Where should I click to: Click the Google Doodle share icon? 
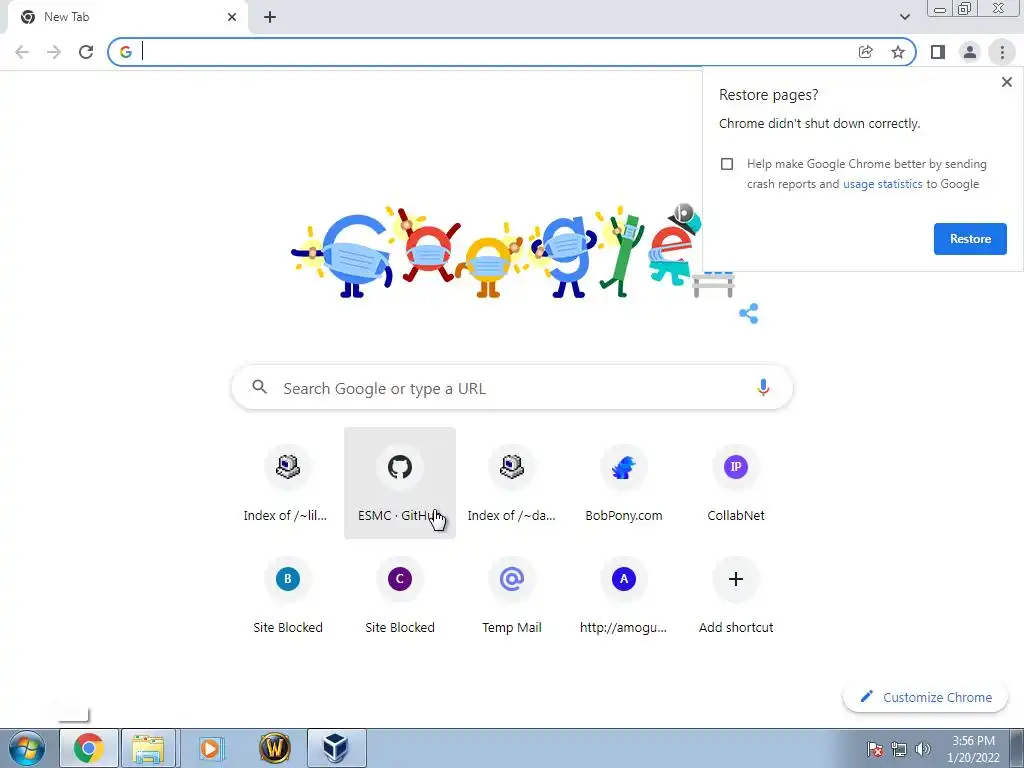click(x=748, y=313)
